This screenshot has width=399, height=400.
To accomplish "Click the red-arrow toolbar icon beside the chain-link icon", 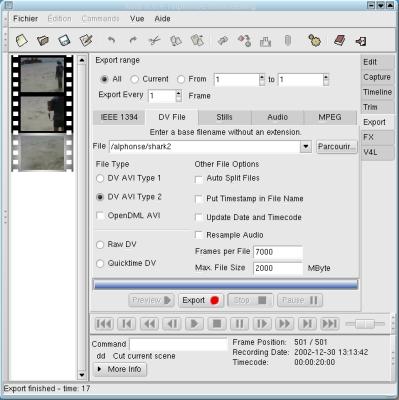I will point(244,41).
